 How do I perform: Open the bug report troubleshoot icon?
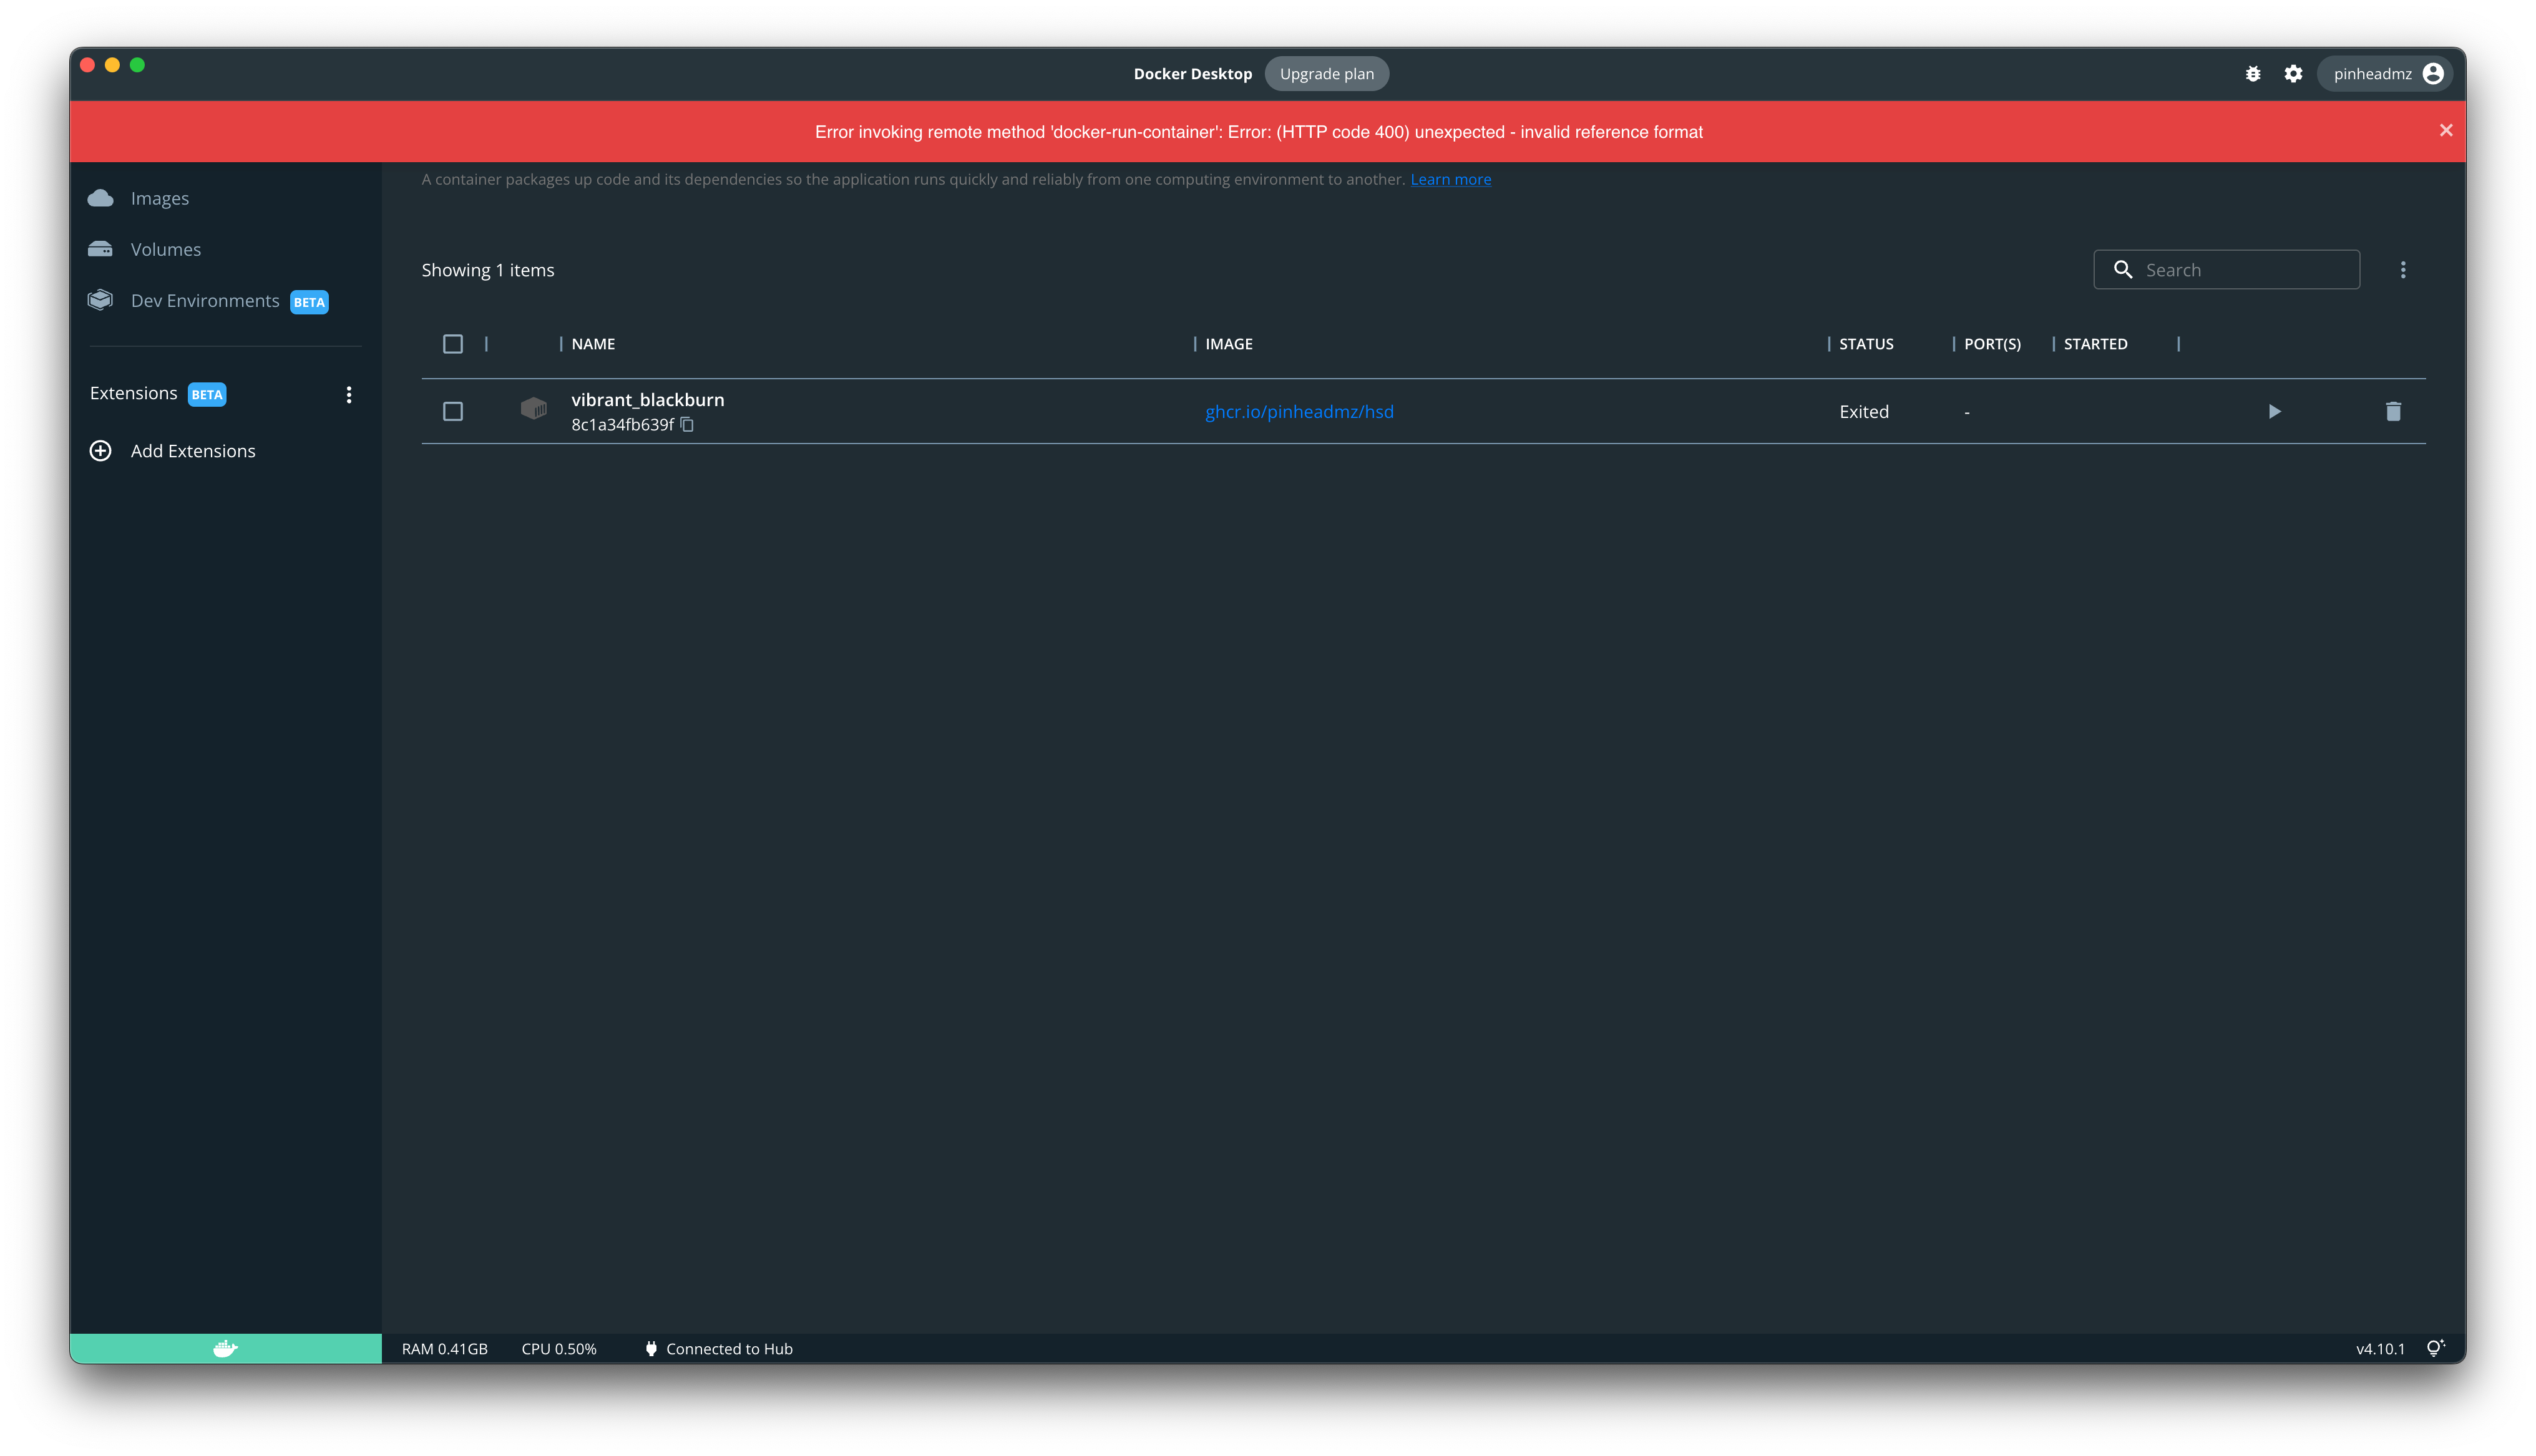tap(2253, 74)
